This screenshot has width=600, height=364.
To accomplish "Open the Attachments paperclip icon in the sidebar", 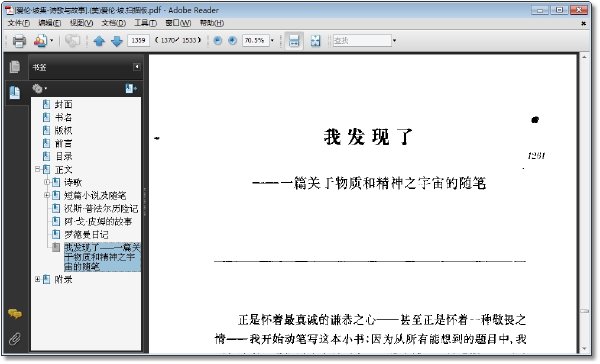I will (x=15, y=338).
